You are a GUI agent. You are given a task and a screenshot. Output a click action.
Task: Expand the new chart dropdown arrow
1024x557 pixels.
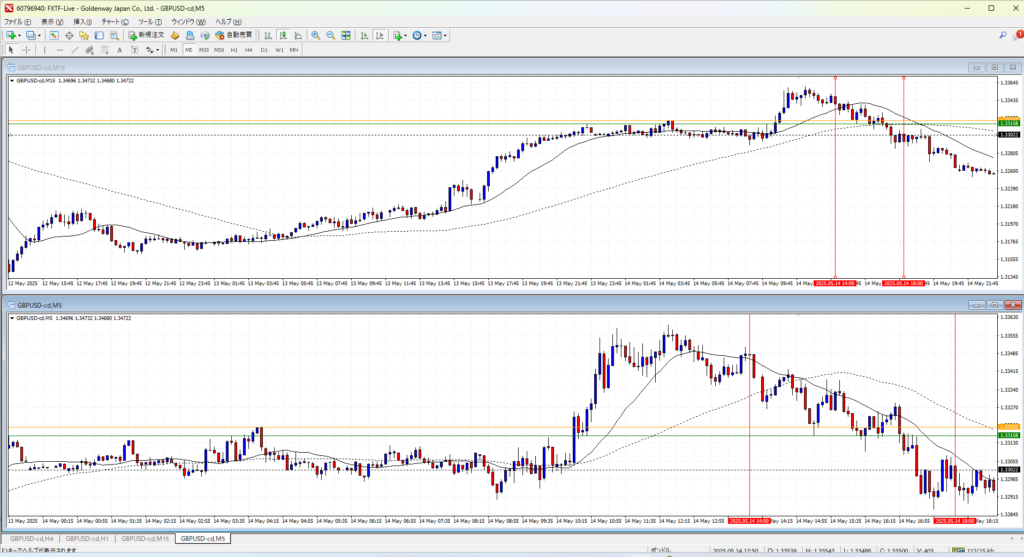19,35
